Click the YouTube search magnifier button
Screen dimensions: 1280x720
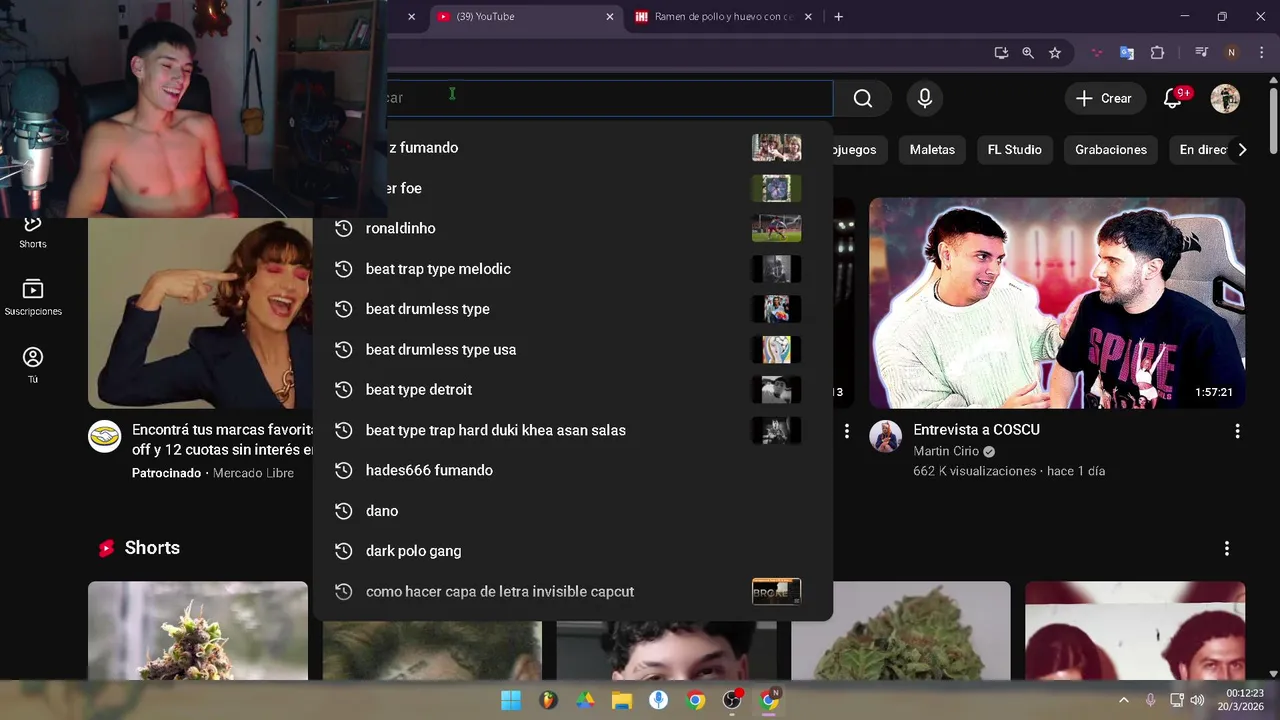[862, 98]
